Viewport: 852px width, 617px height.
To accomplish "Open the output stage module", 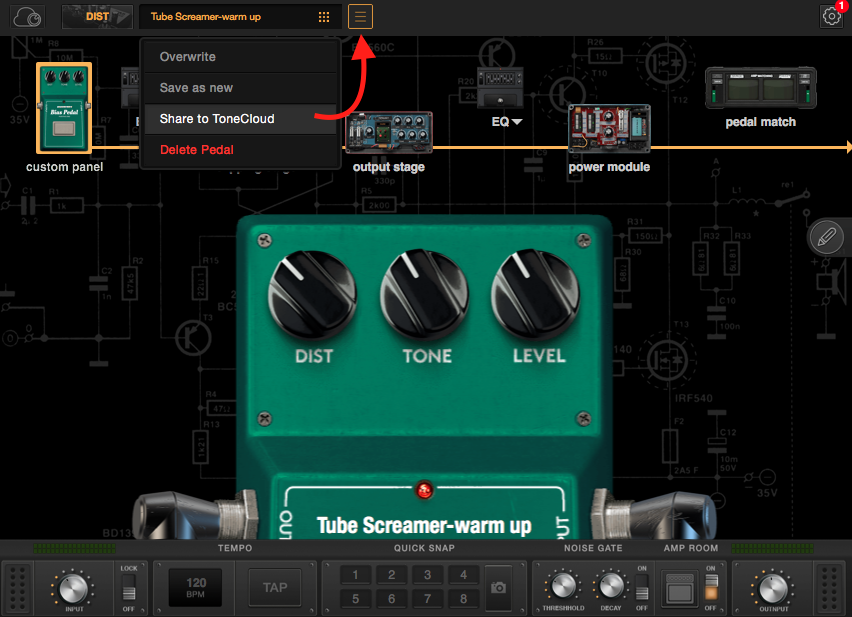I will pyautogui.click(x=388, y=132).
